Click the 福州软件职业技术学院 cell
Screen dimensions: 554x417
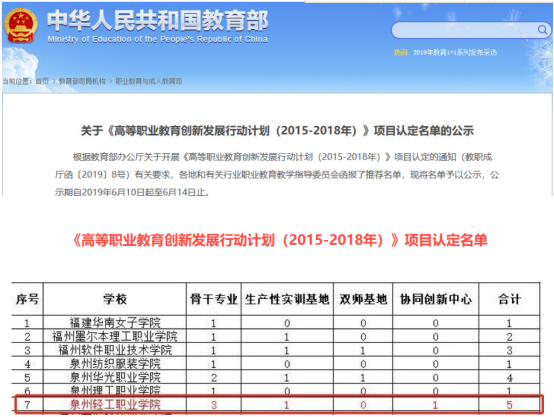click(115, 350)
